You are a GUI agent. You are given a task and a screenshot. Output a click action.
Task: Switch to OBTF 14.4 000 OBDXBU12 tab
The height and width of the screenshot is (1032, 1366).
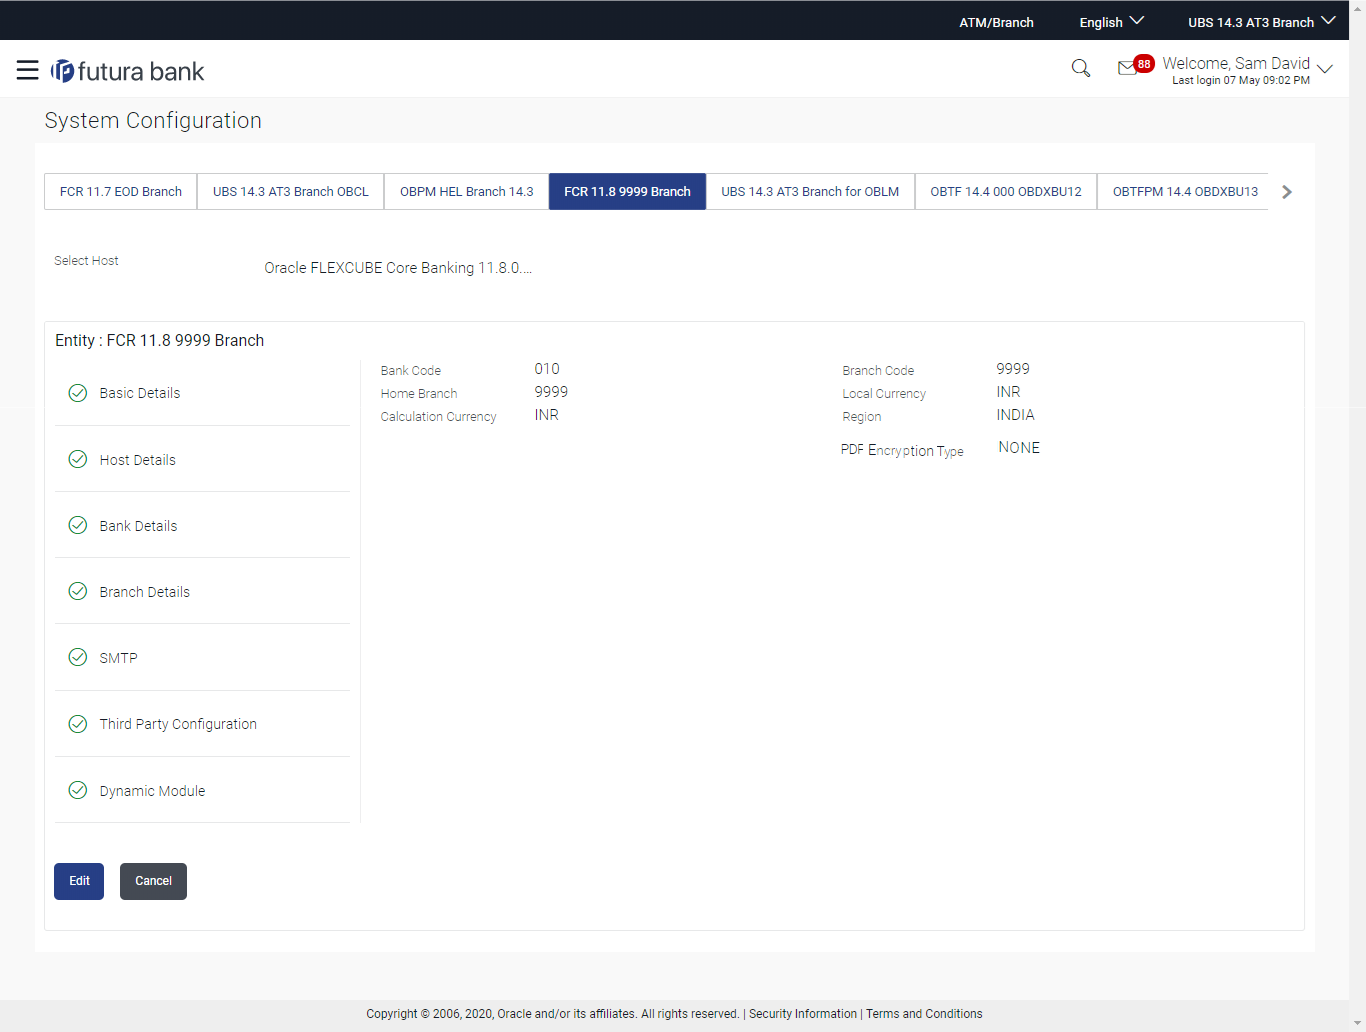[x=1006, y=192]
